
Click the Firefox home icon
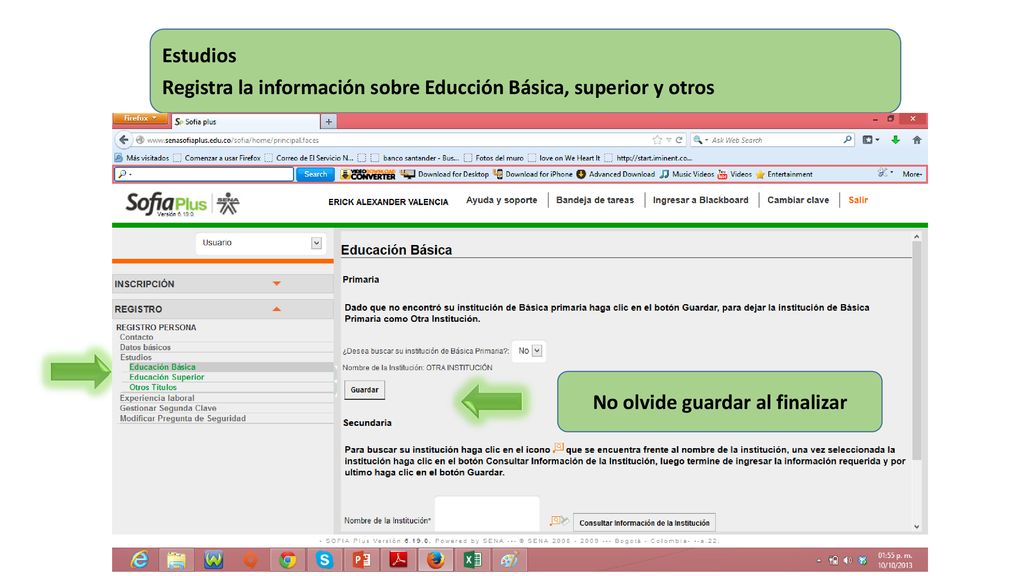(917, 140)
